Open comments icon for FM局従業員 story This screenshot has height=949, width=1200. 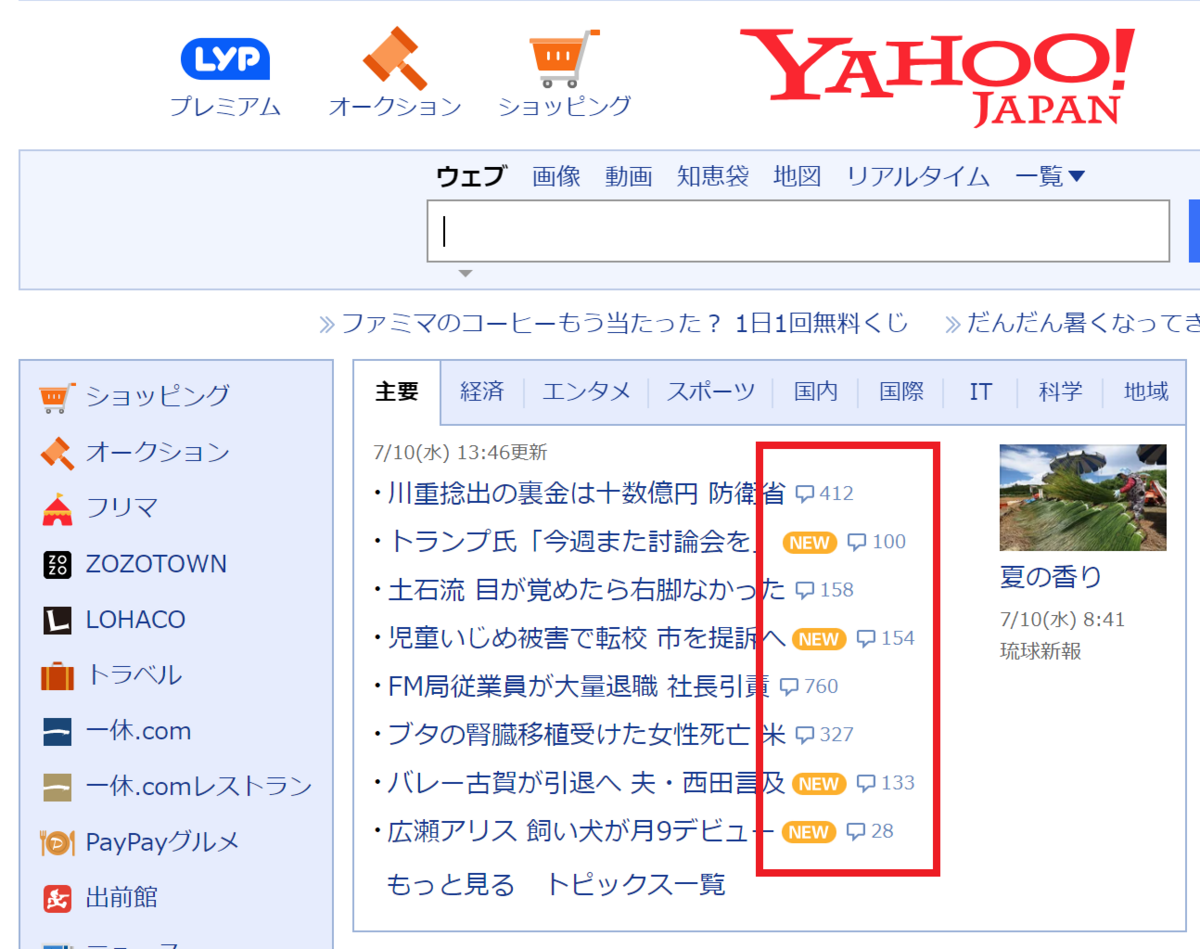pyautogui.click(x=789, y=686)
